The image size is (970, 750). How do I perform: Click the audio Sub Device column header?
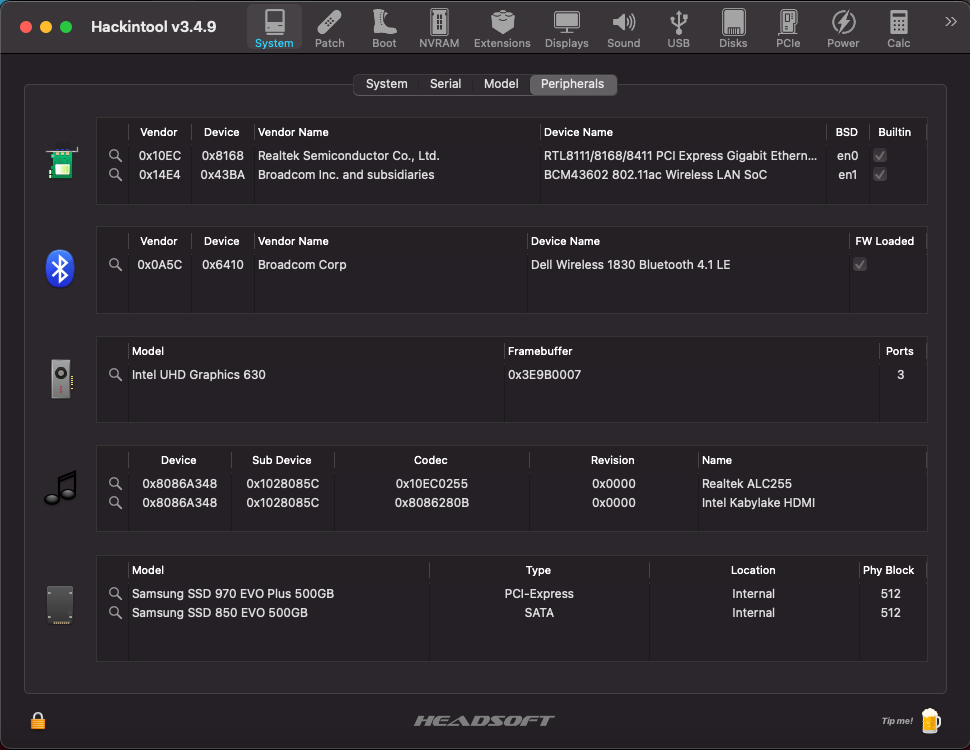click(x=281, y=460)
